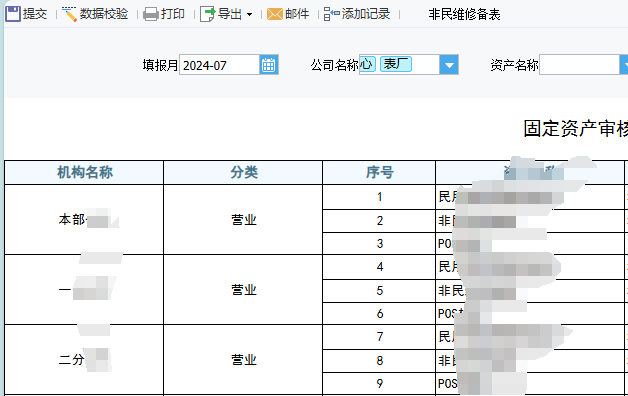Viewport: 628px width, 396px height.
Task: Click 添加记录 to add a record
Action: 366,14
